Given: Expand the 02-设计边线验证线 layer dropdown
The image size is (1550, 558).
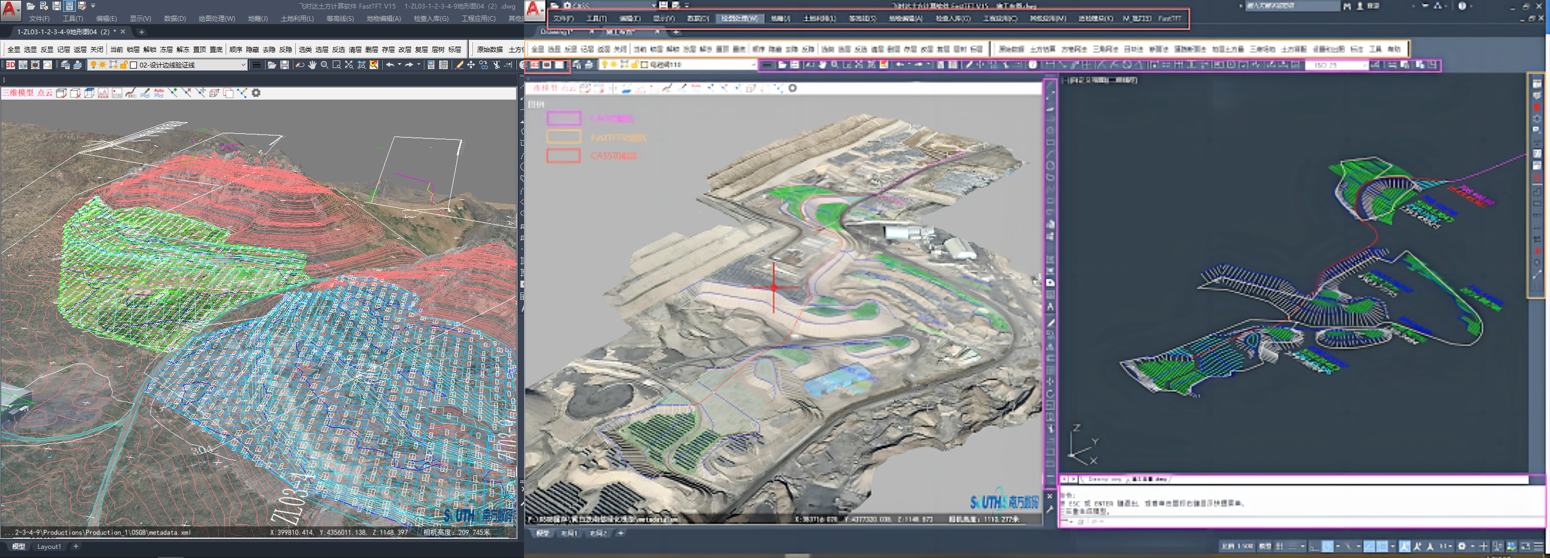Looking at the screenshot, I should click(242, 65).
